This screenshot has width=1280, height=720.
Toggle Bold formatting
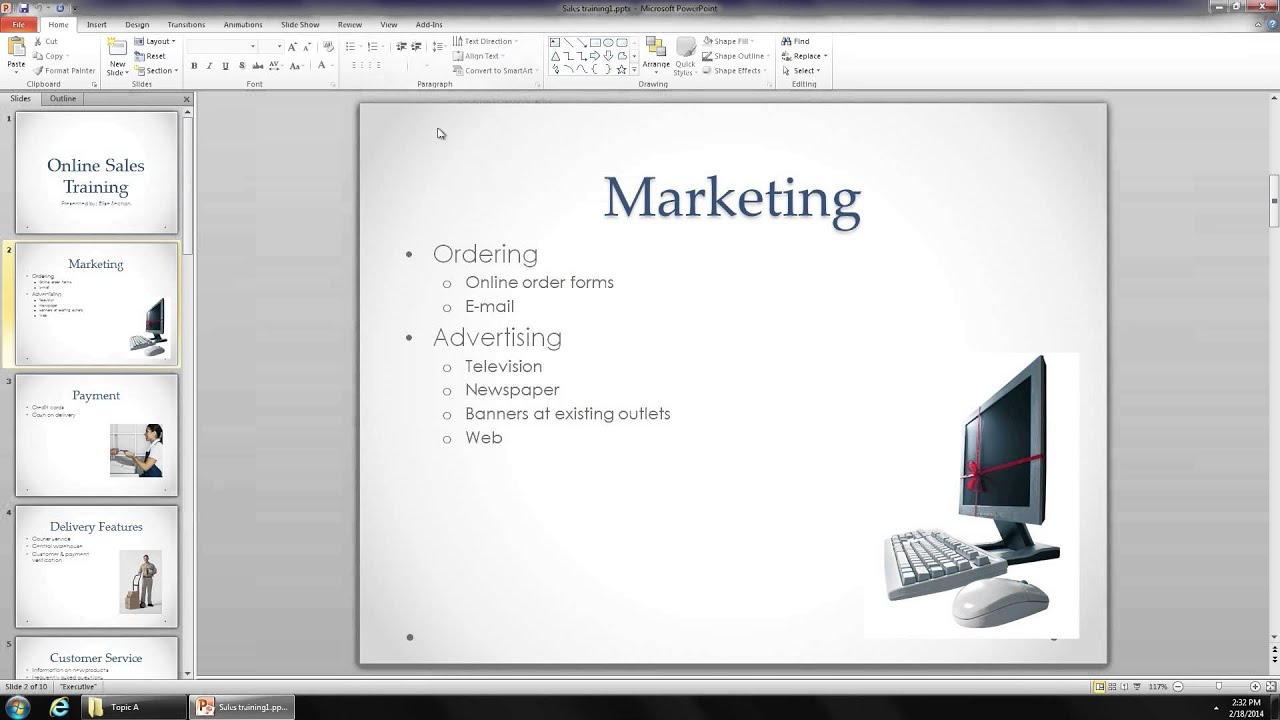tap(194, 66)
